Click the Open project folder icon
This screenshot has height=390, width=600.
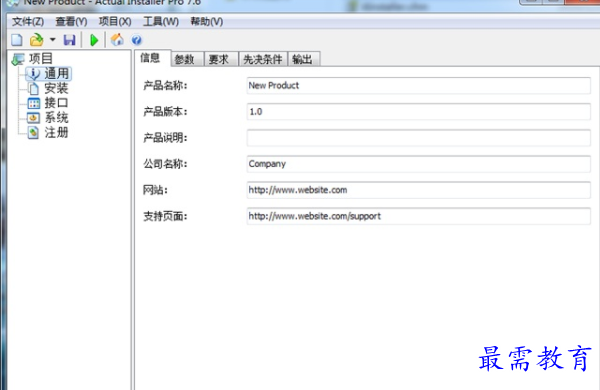click(x=36, y=40)
